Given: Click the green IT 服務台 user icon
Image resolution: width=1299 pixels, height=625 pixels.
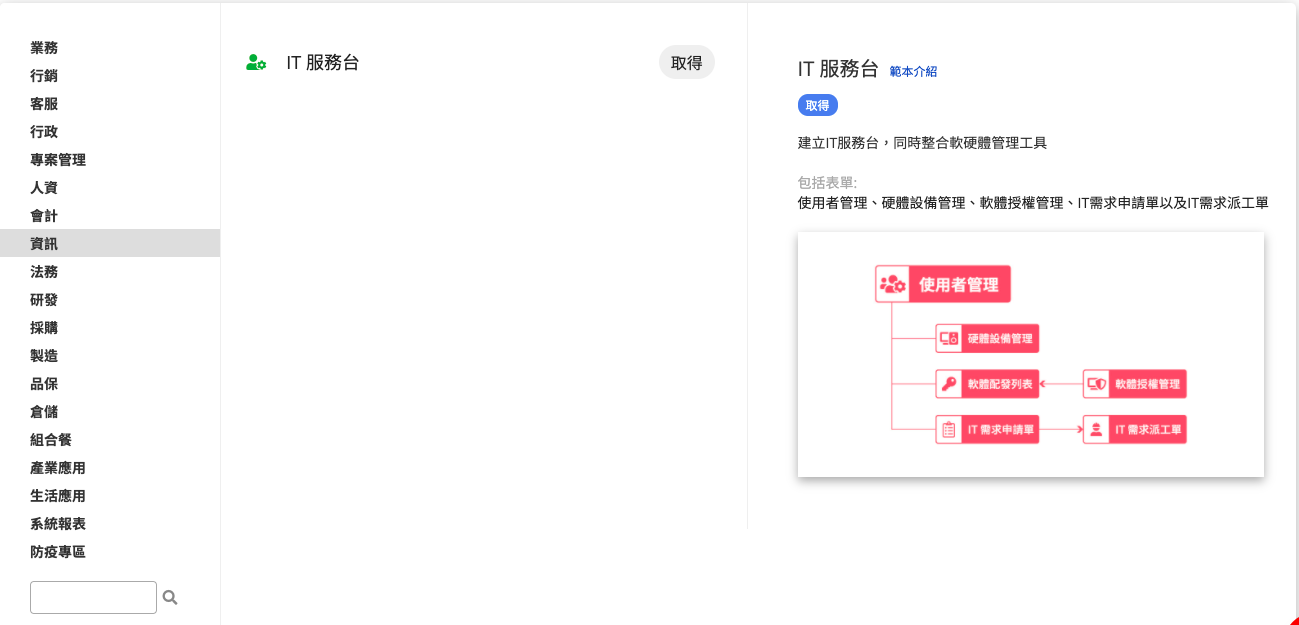Looking at the screenshot, I should coord(256,63).
